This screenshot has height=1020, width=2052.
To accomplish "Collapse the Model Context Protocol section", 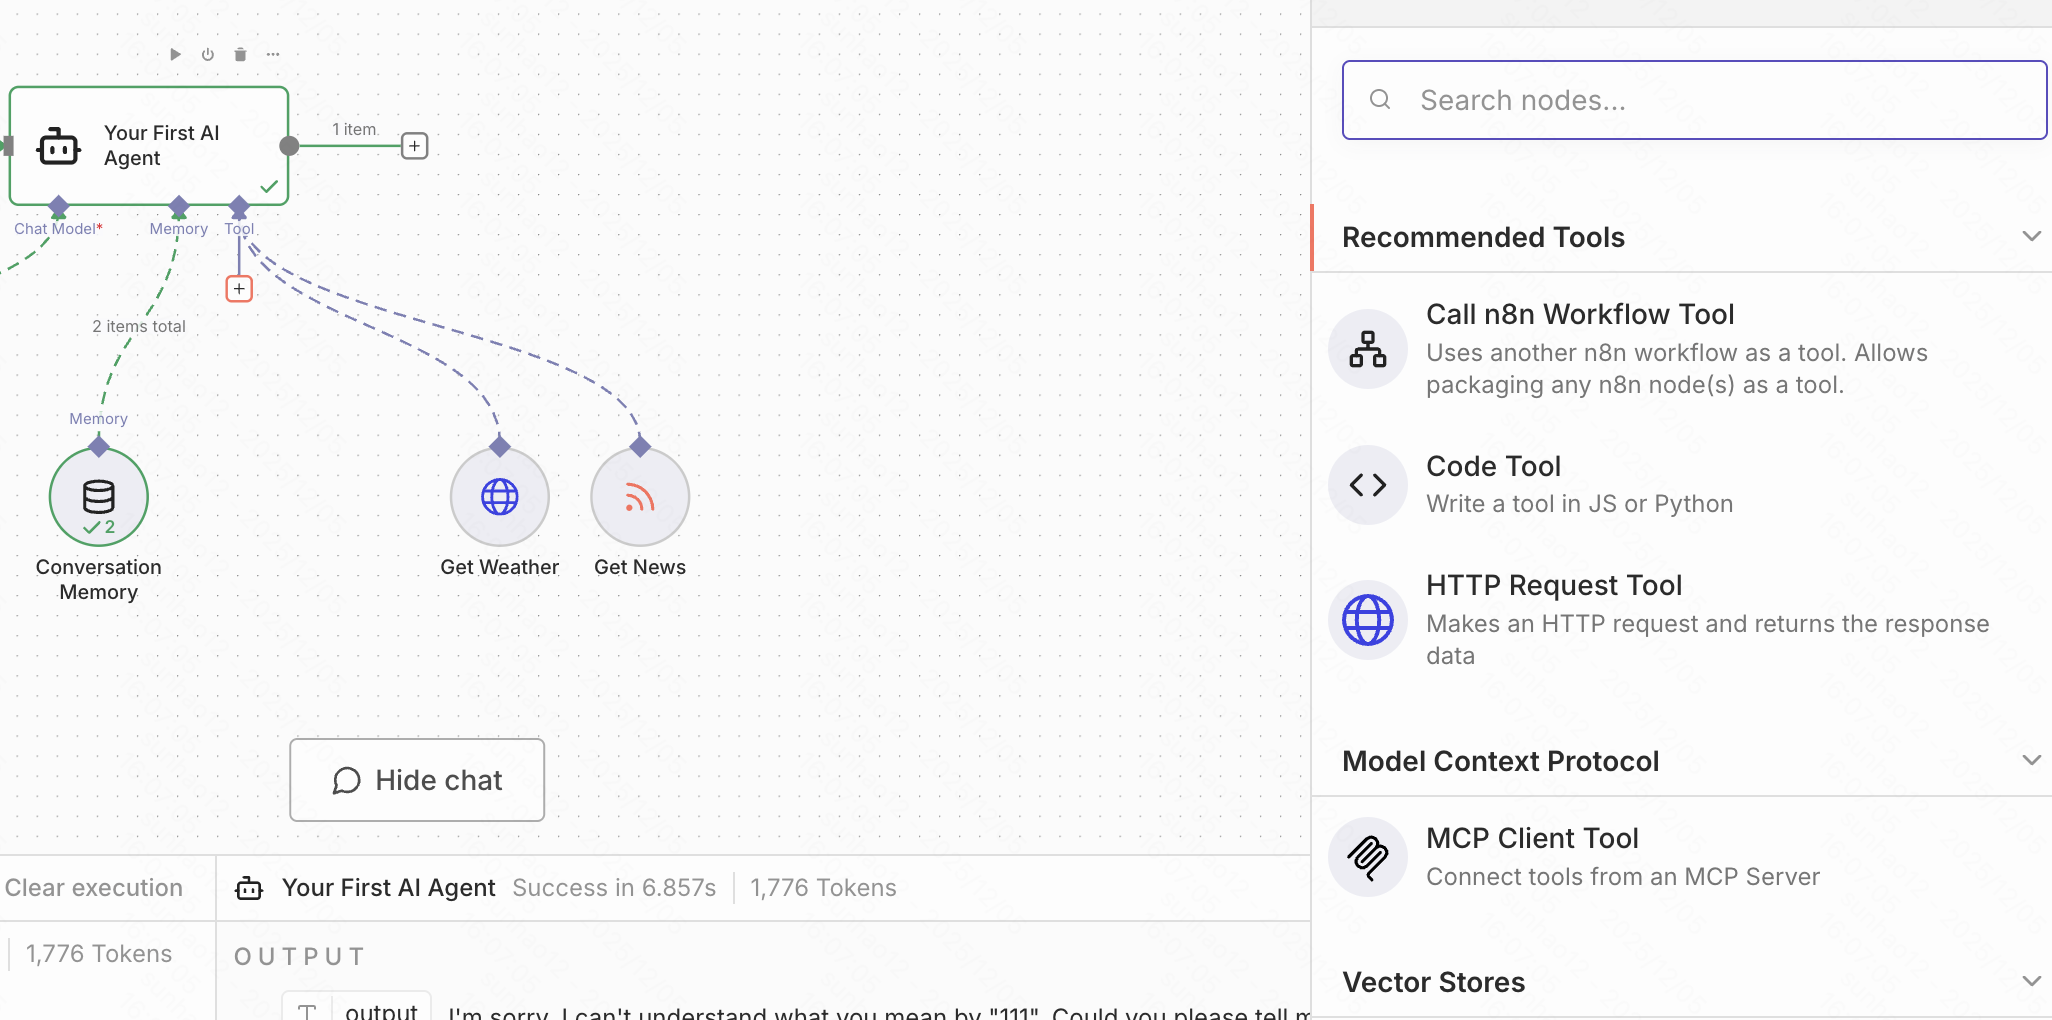I will click(x=2031, y=761).
